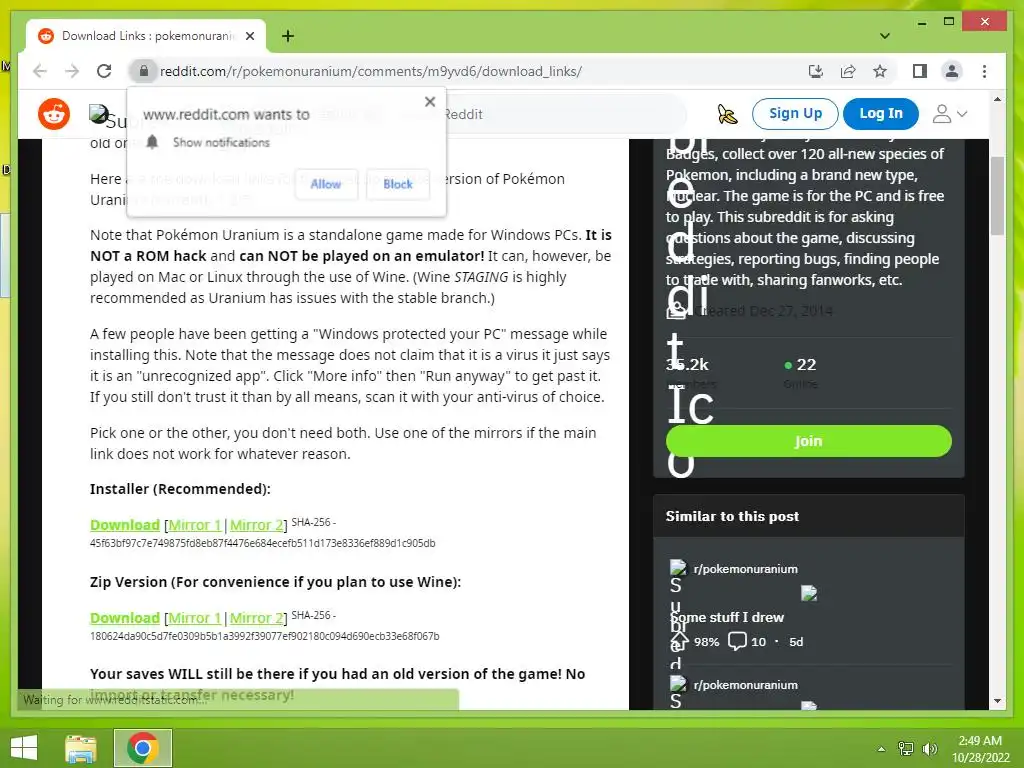Open Zip Version Mirror 2 link
Screen dimensions: 1024x768
pos(257,618)
